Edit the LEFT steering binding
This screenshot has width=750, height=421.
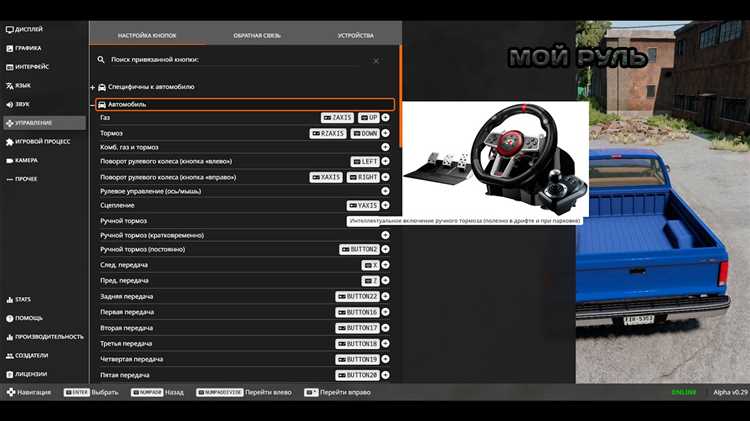[365, 162]
